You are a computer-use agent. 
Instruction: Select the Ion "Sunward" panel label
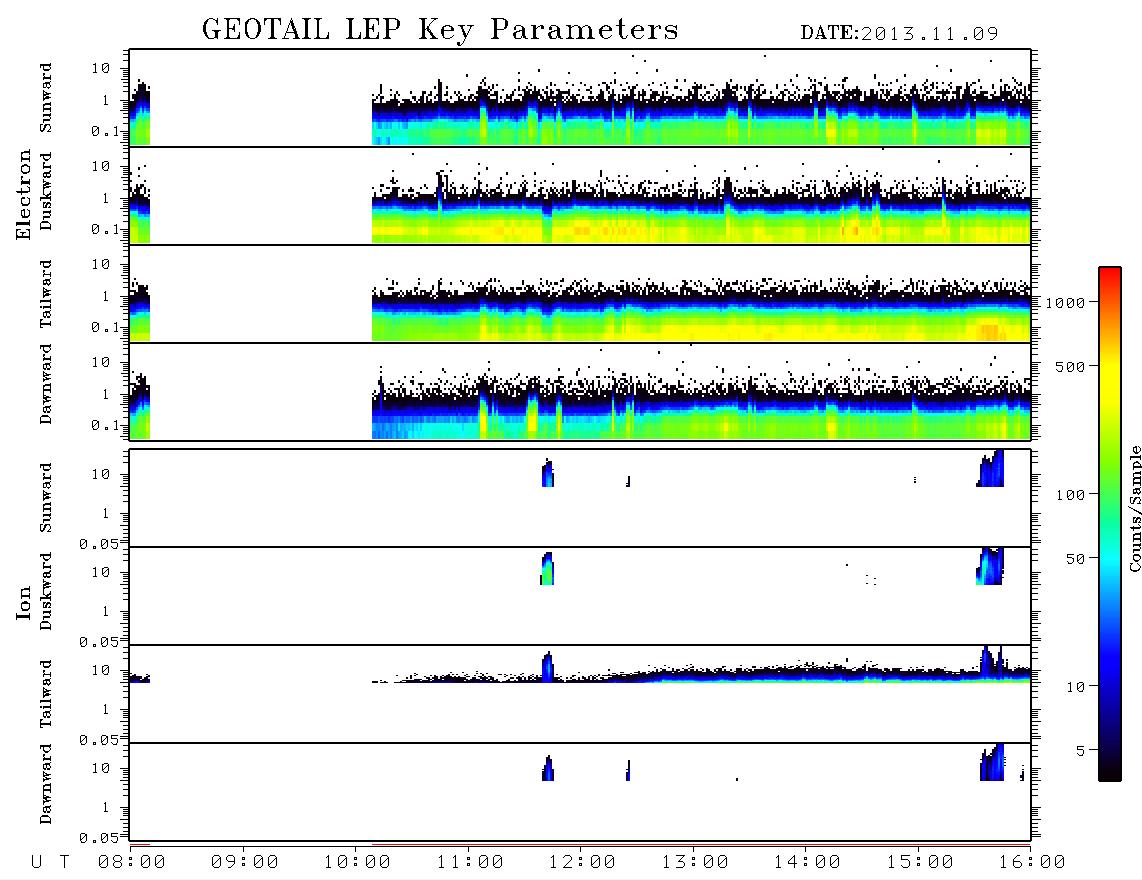pyautogui.click(x=45, y=498)
